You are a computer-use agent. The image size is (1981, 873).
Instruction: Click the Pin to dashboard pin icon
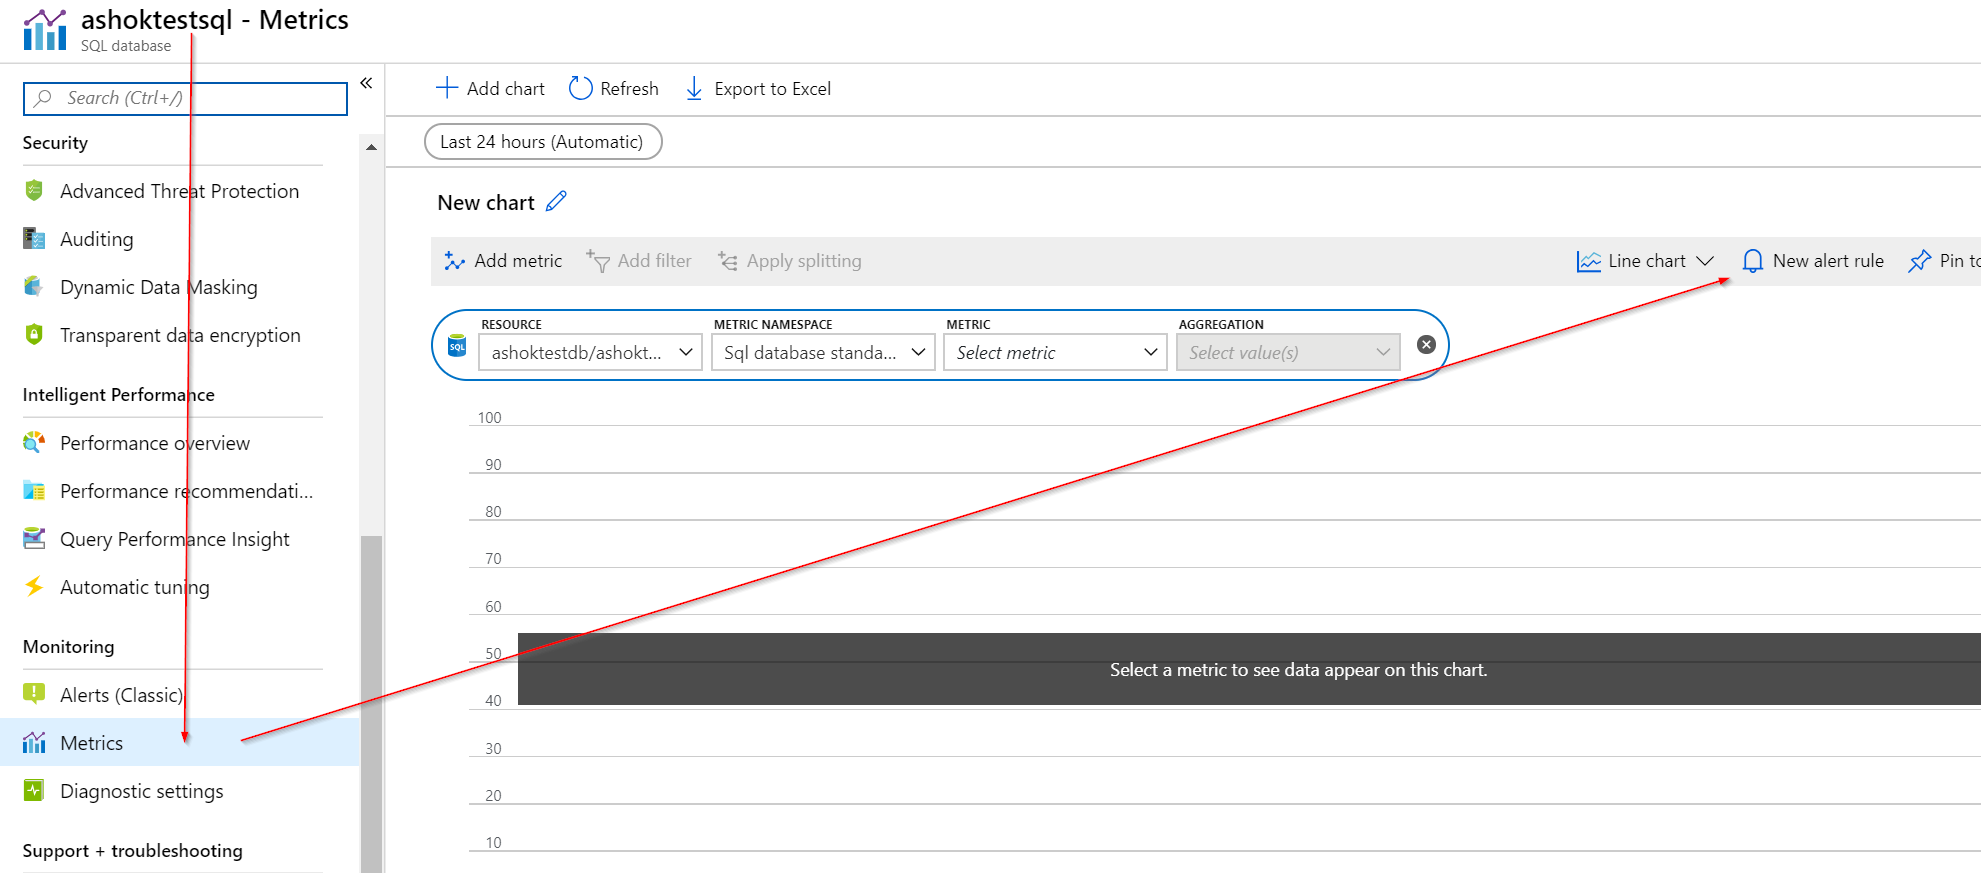click(x=1919, y=261)
